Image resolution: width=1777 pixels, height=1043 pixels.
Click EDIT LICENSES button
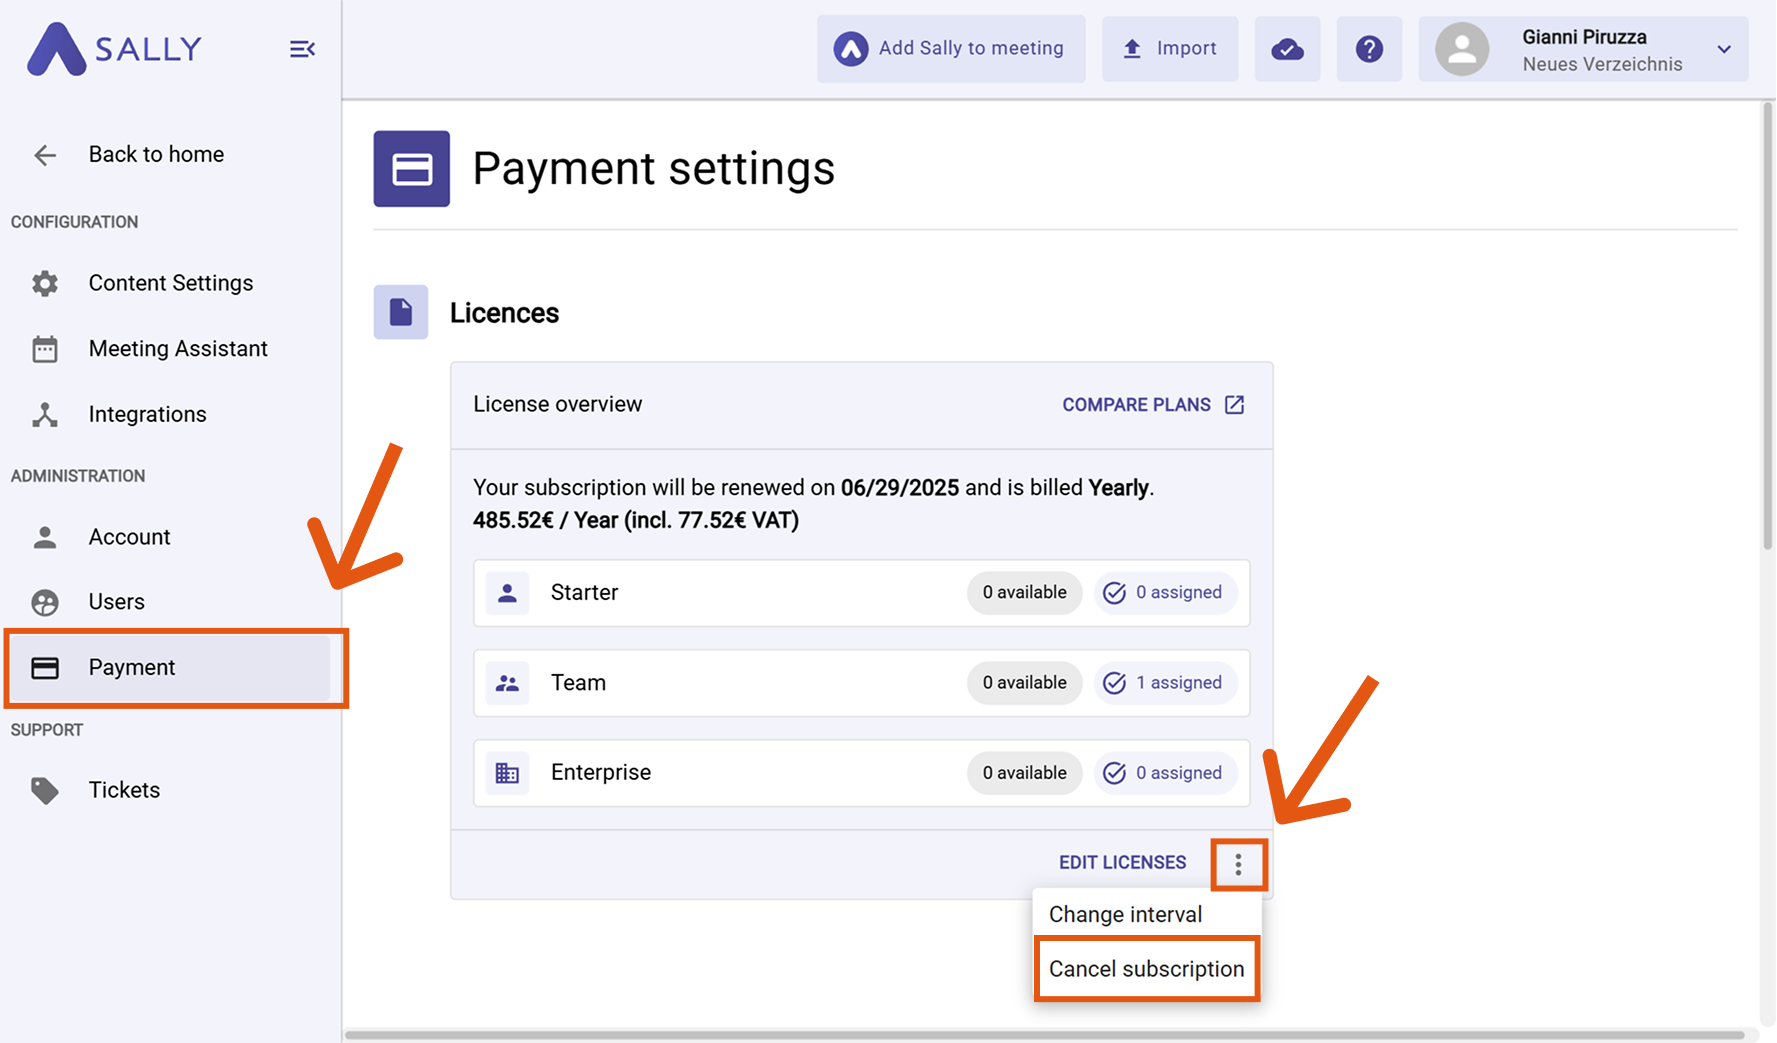coord(1123,863)
